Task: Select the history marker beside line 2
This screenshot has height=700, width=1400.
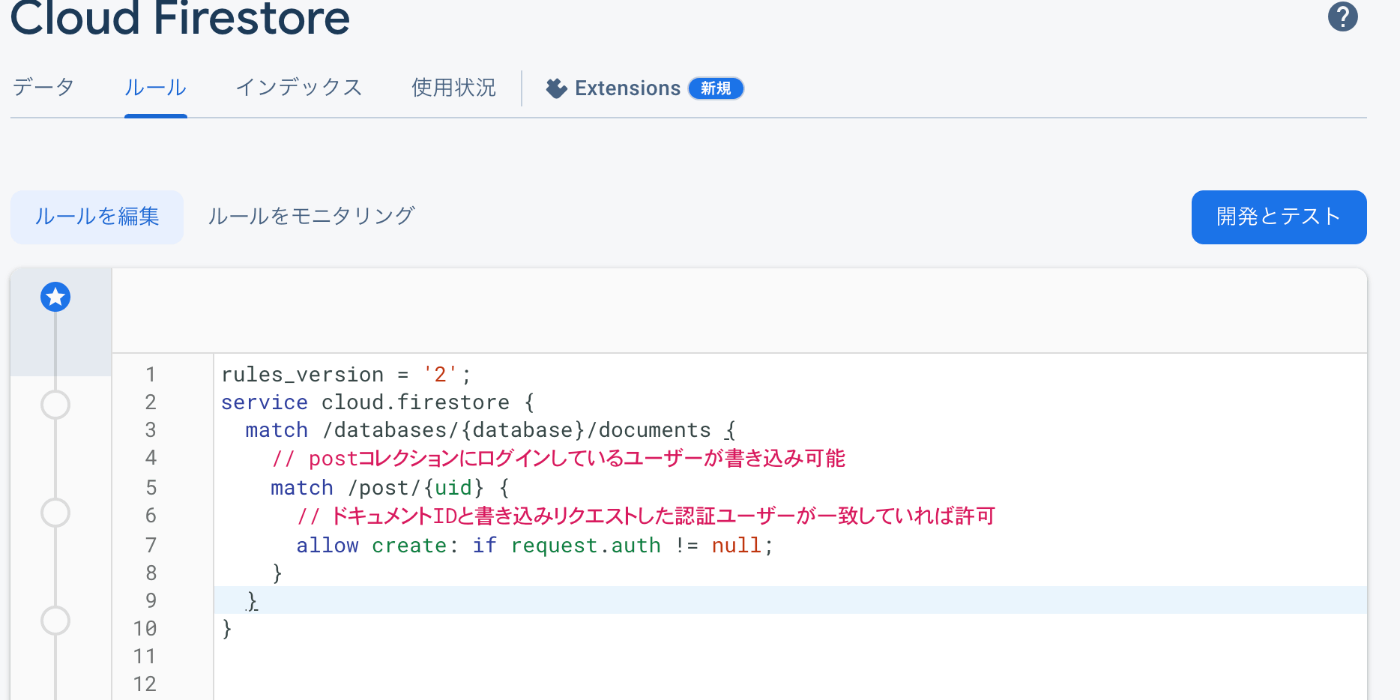Action: point(55,404)
